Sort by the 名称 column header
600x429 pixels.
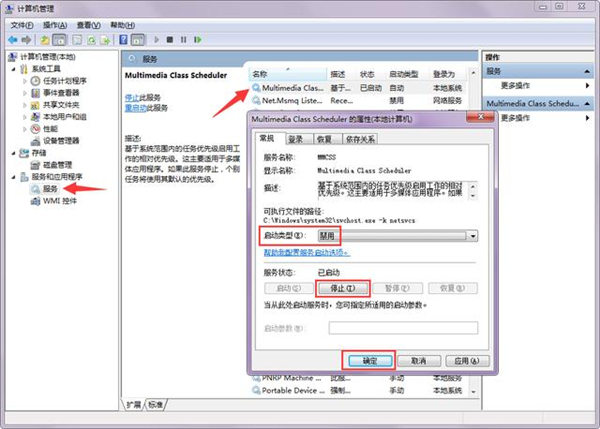[x=288, y=74]
